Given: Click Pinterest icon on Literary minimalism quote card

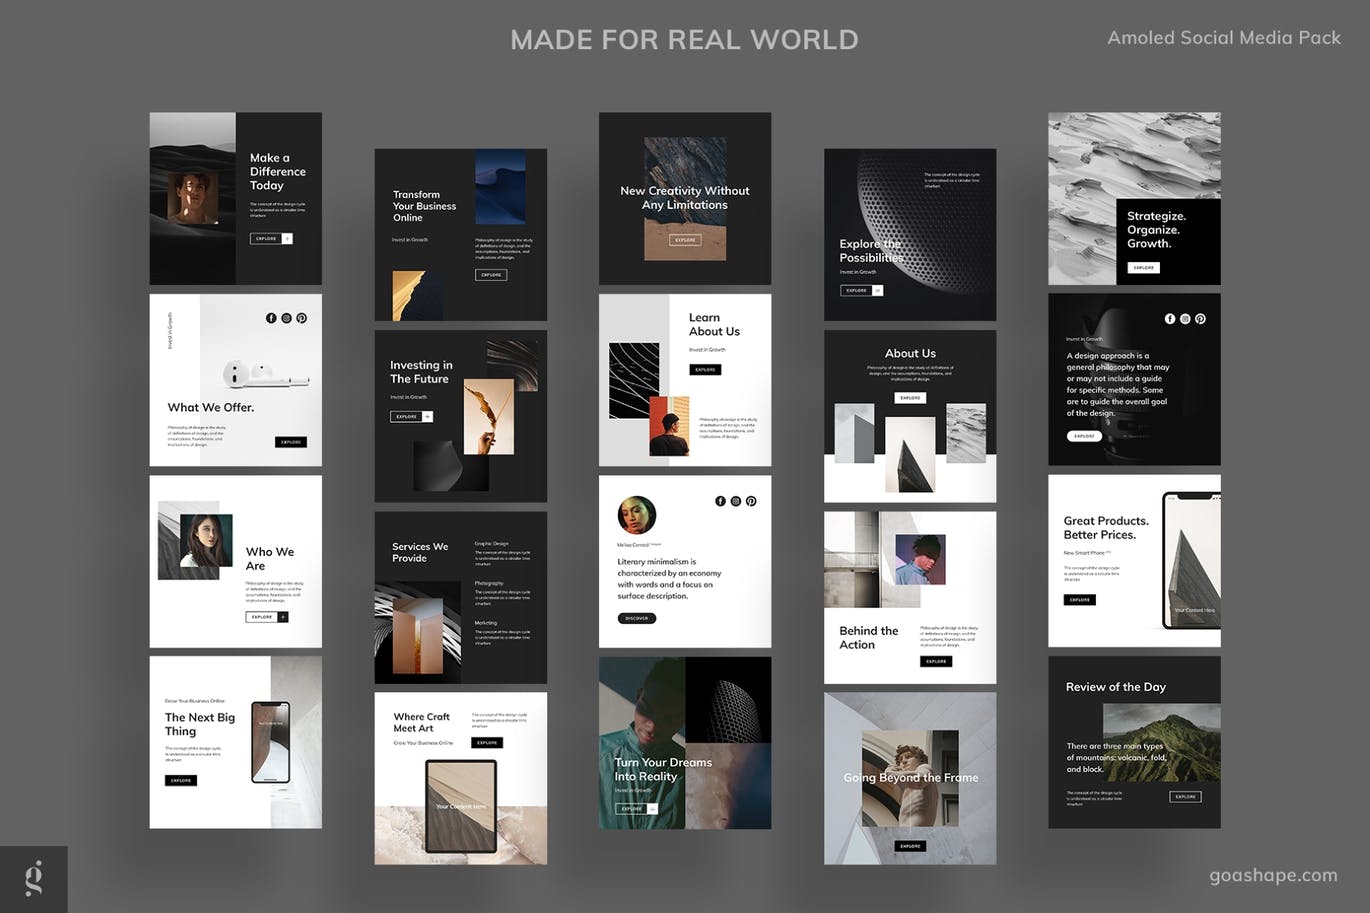Looking at the screenshot, I should (751, 501).
